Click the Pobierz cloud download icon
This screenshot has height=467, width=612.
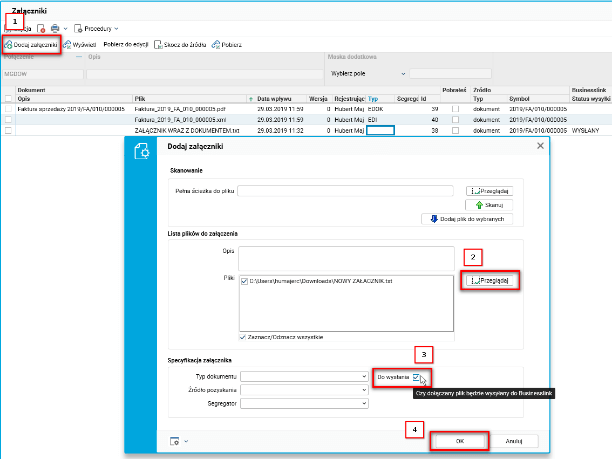click(x=216, y=45)
